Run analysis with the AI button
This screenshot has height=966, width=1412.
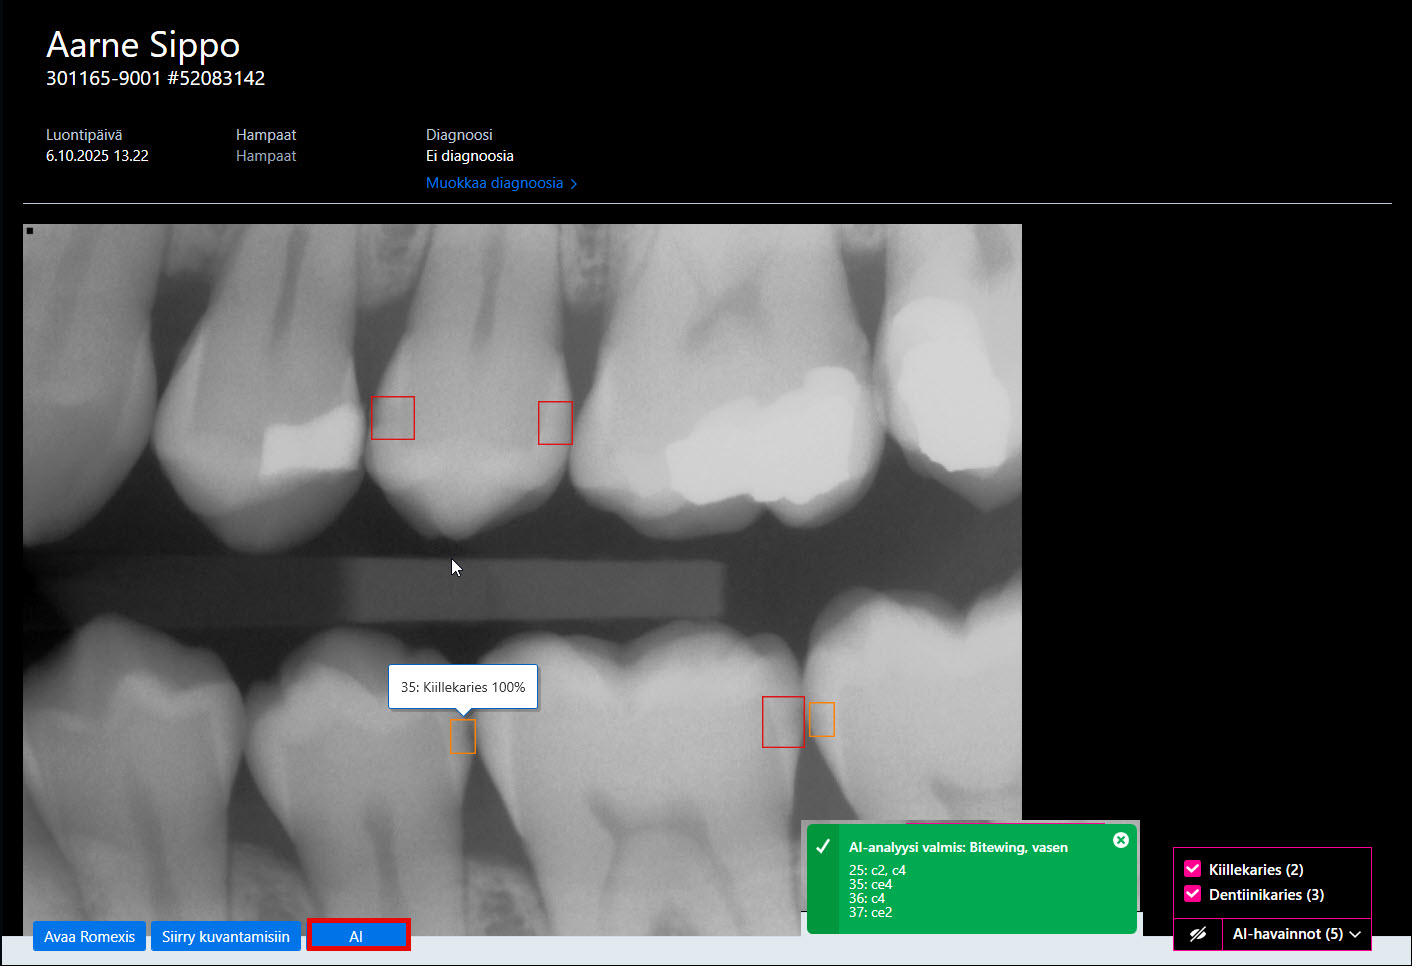(358, 936)
